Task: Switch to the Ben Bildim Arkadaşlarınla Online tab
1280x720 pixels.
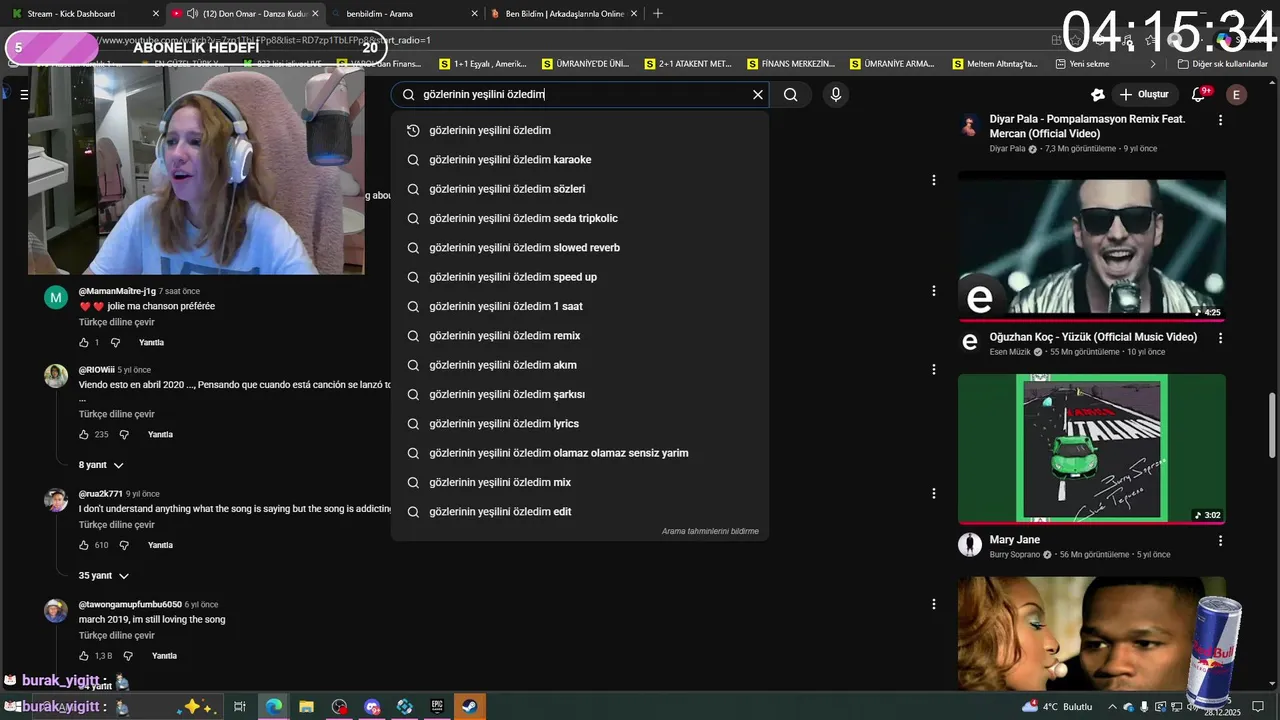Action: point(565,14)
